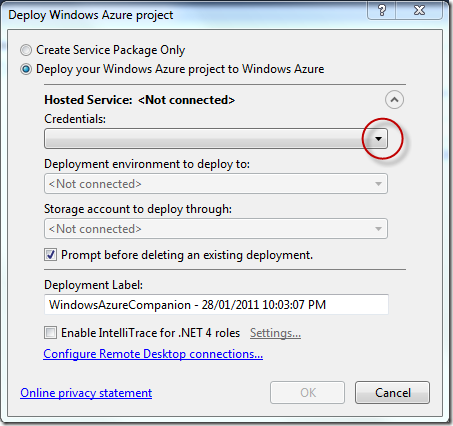Open IntelliTrace Settings... link
The width and height of the screenshot is (453, 426).
275,333
